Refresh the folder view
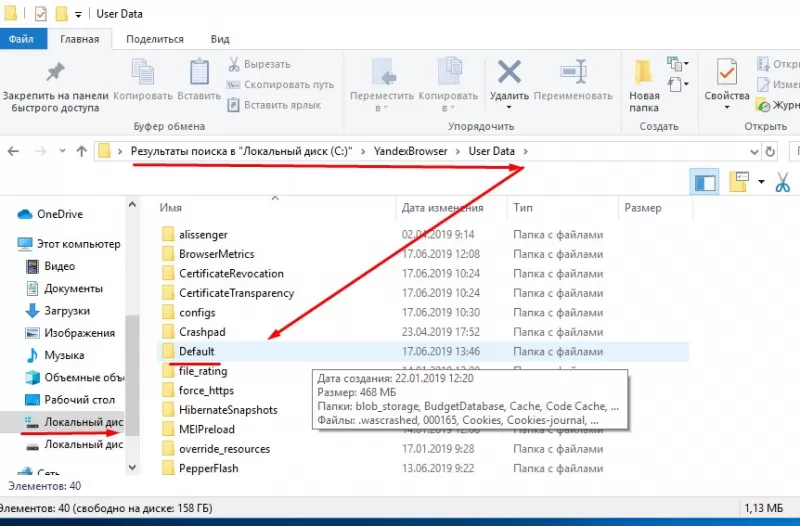 coord(770,152)
